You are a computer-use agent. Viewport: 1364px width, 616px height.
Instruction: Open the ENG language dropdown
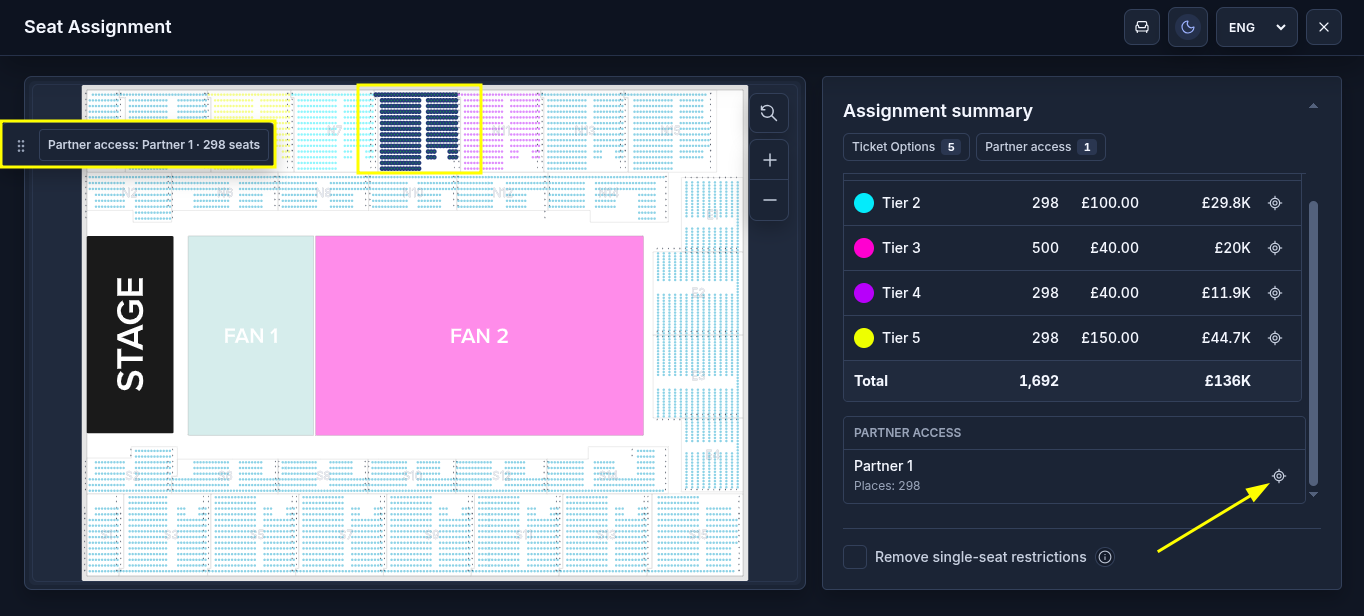[1257, 27]
